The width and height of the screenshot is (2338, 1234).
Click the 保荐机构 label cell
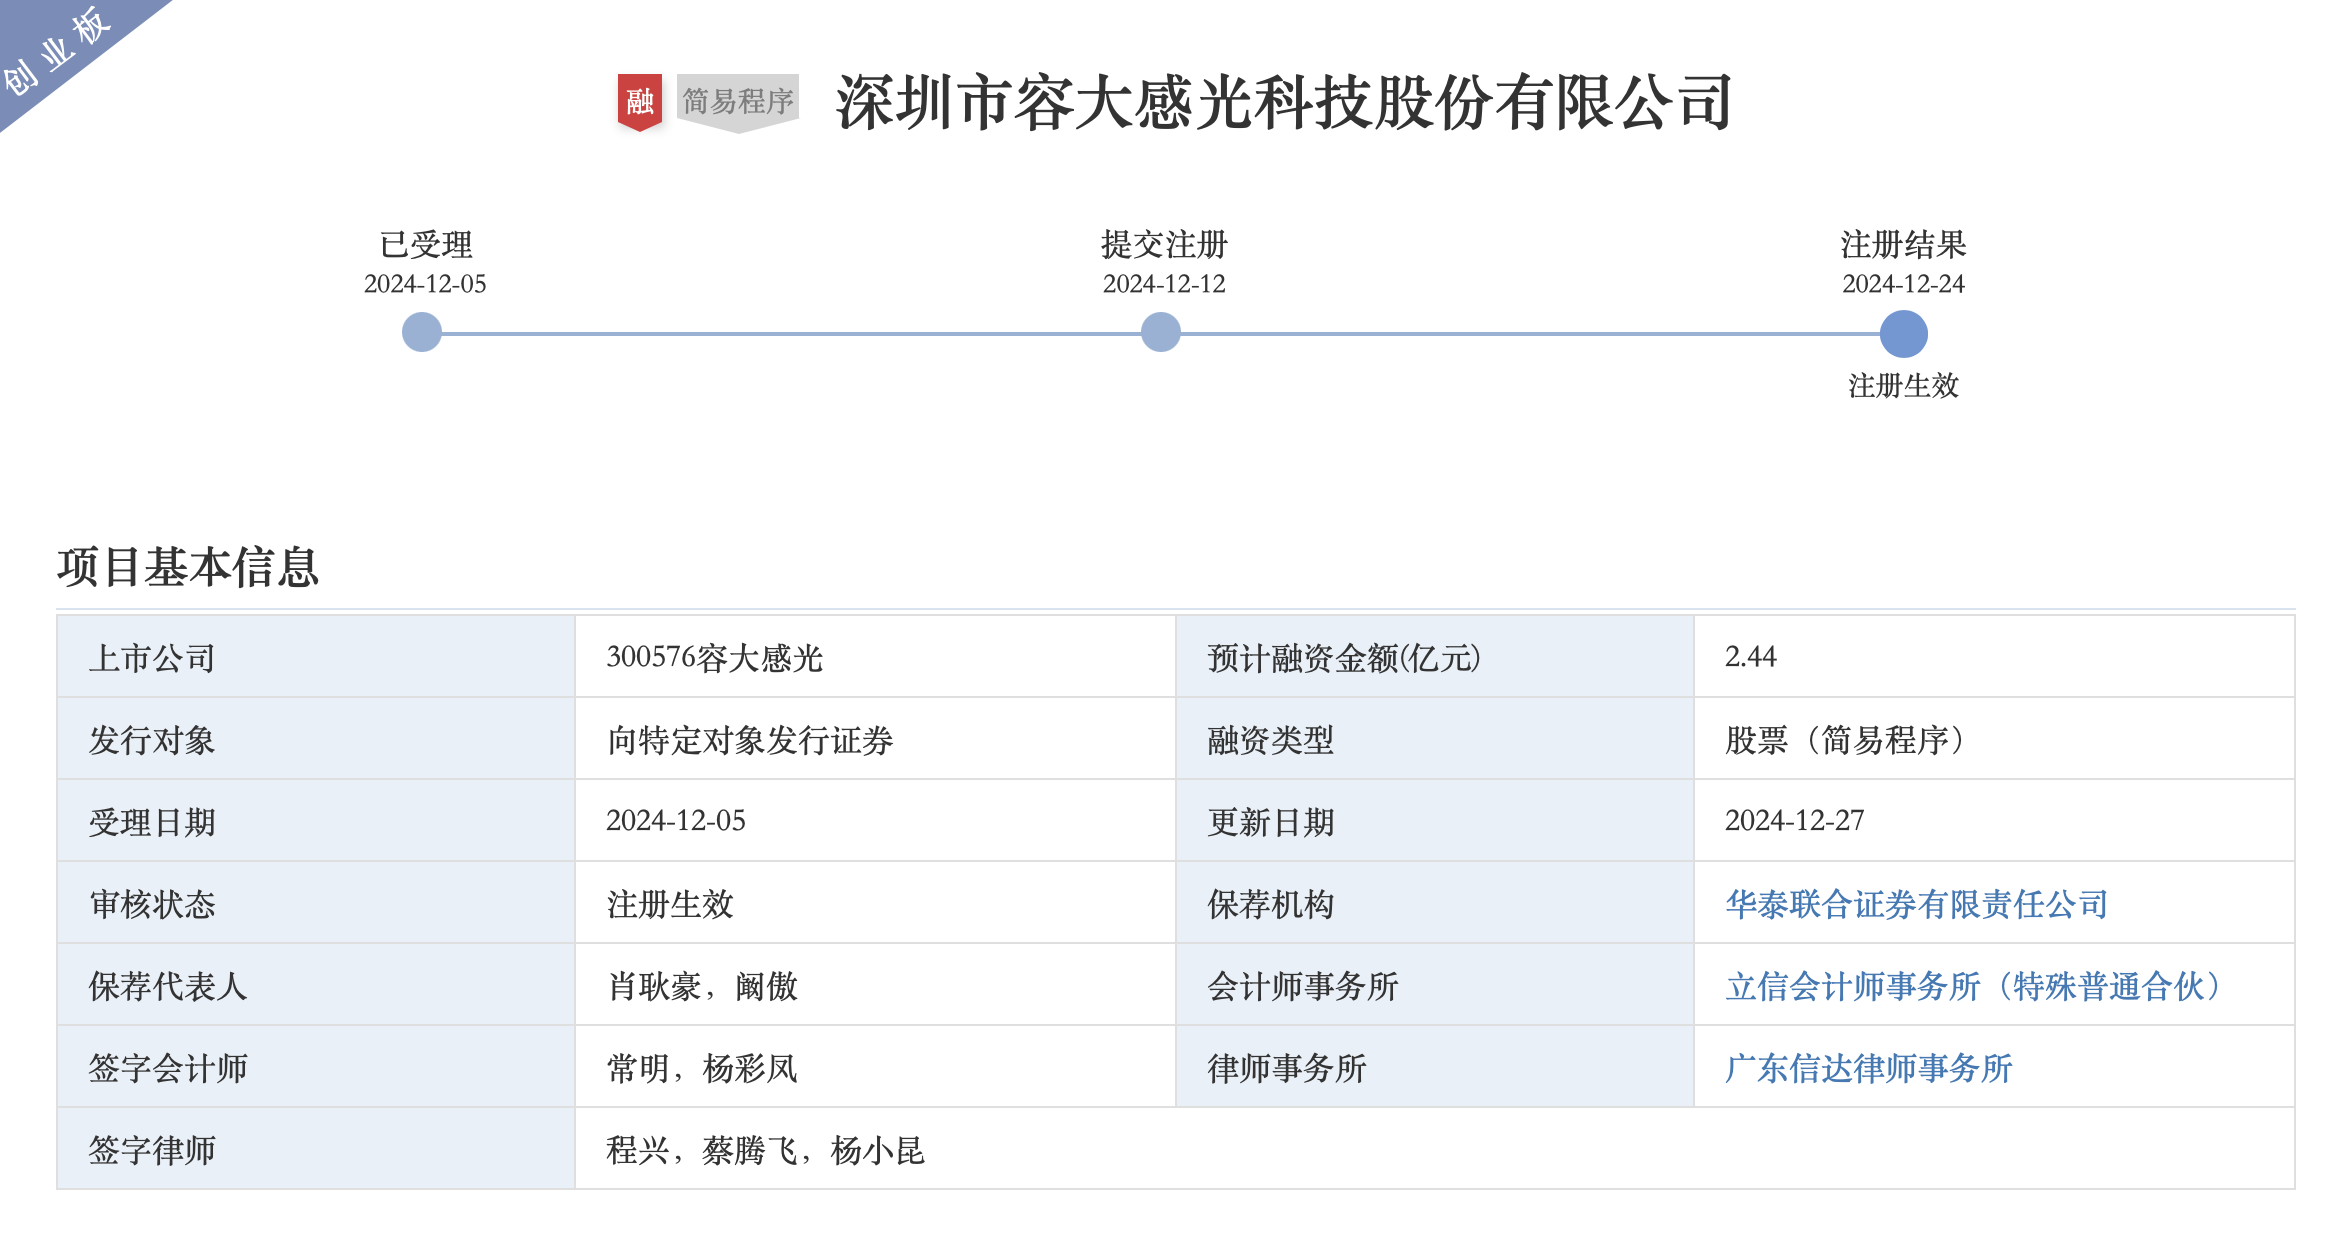[x=1435, y=903]
